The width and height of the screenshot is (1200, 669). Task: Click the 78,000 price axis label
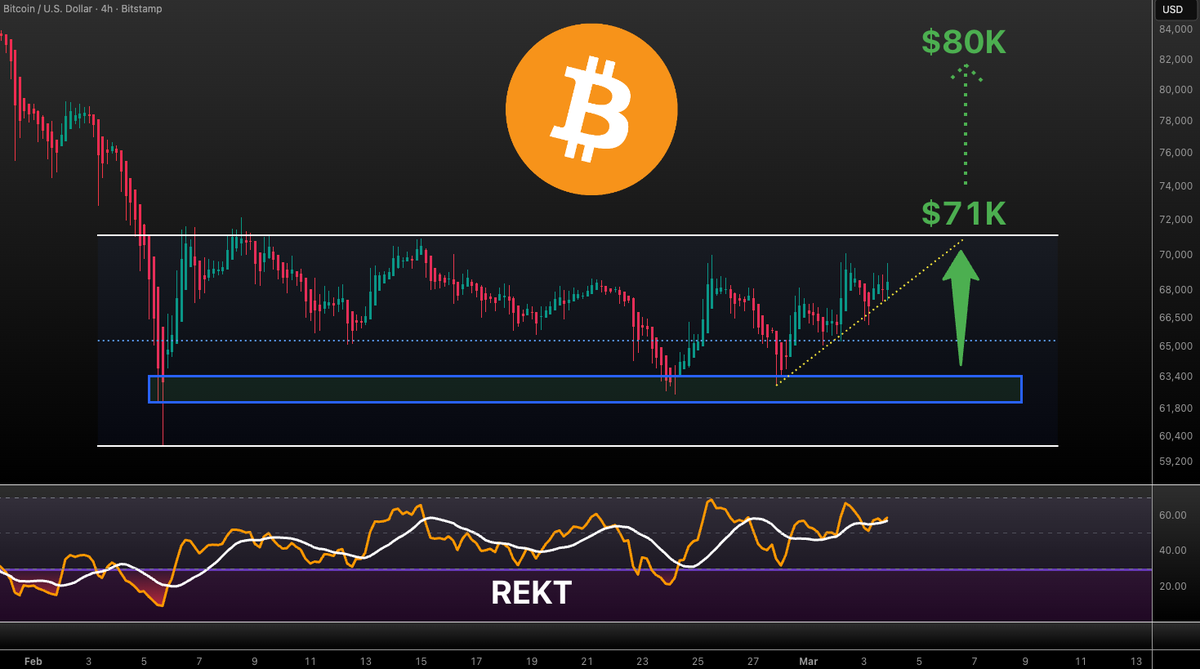[1176, 122]
